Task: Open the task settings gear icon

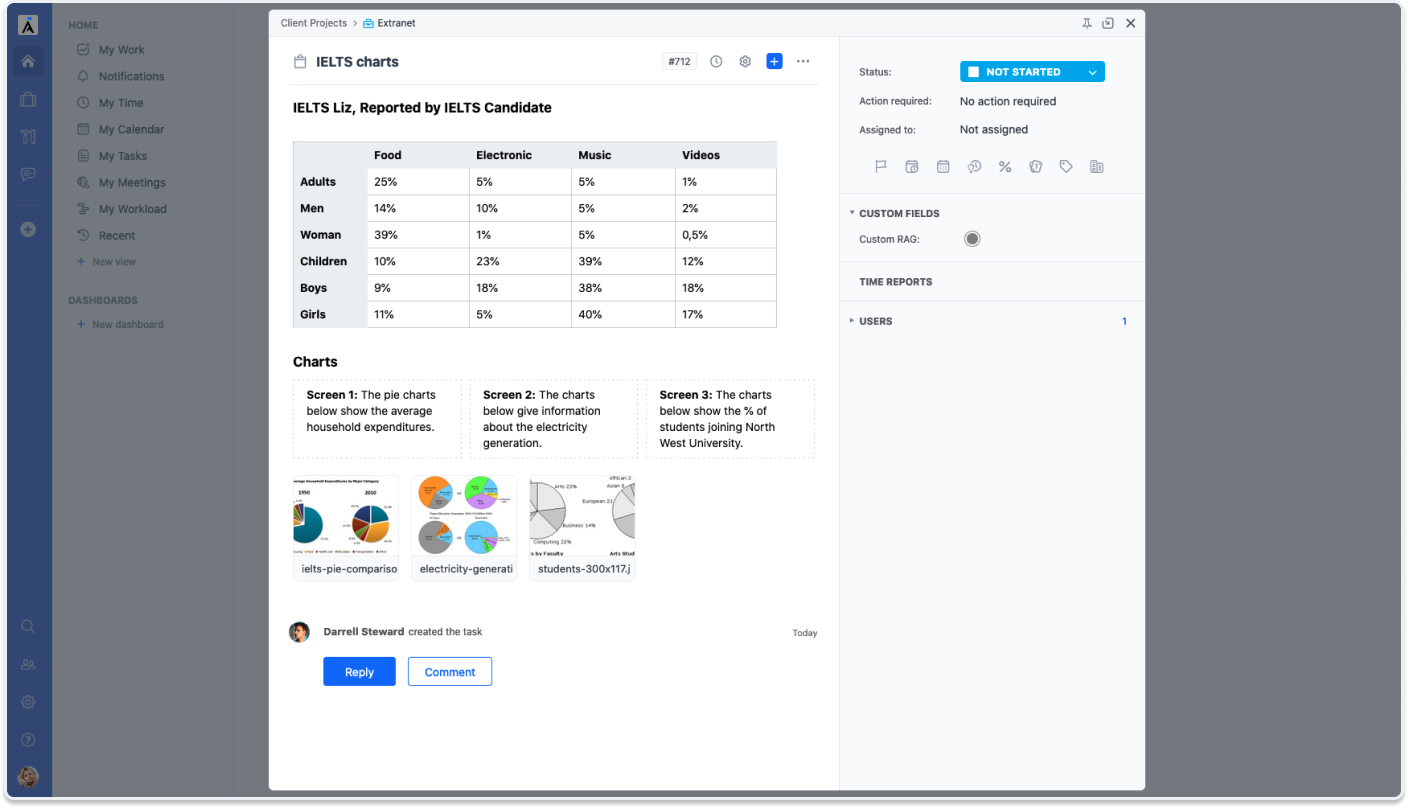Action: [x=745, y=62]
